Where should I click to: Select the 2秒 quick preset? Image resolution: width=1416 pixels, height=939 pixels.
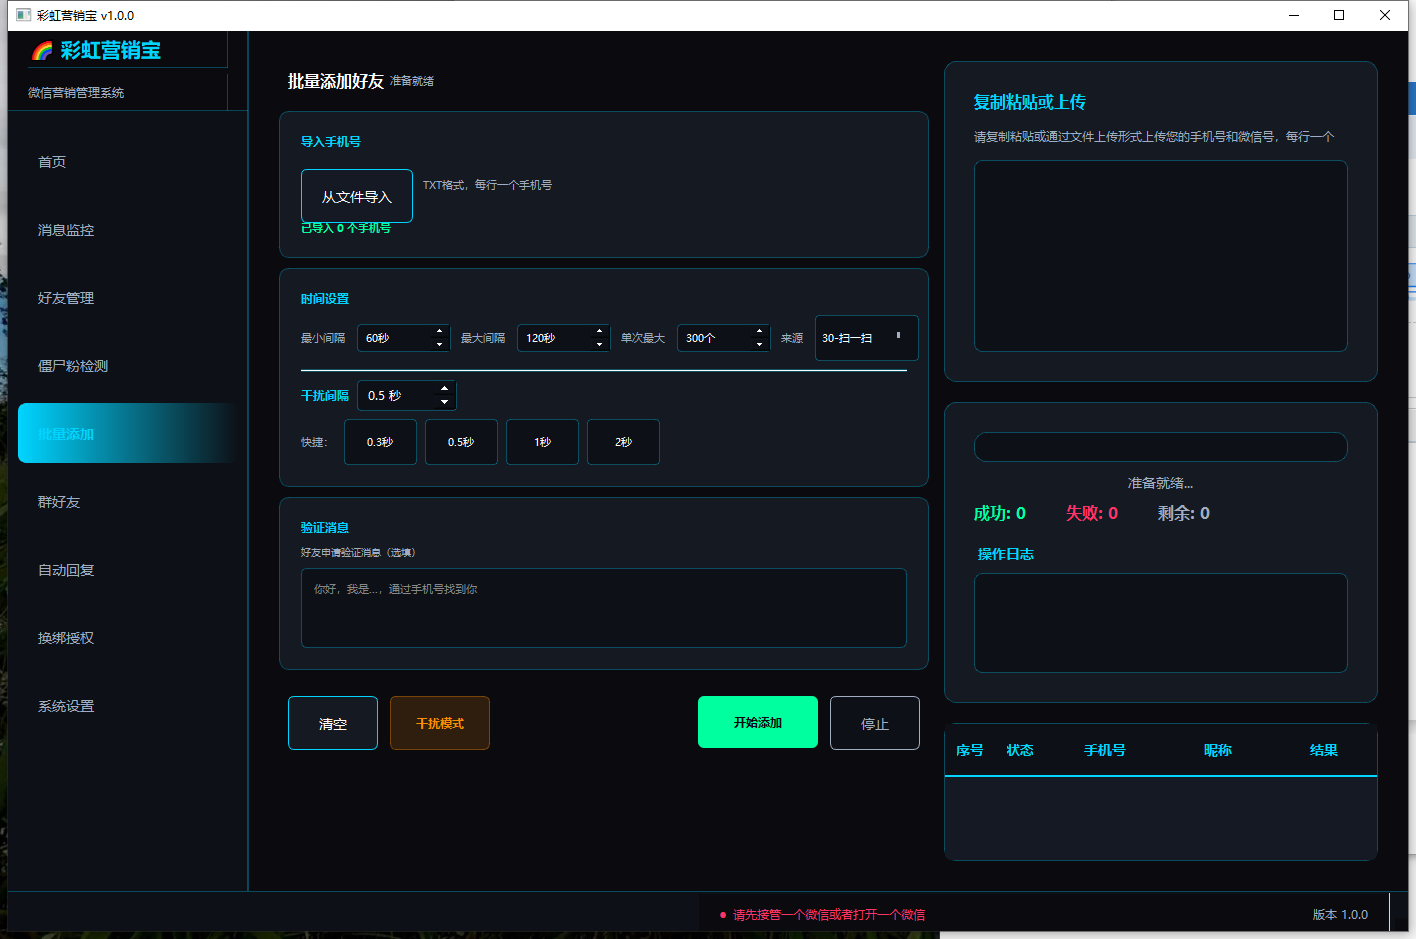[x=623, y=442]
